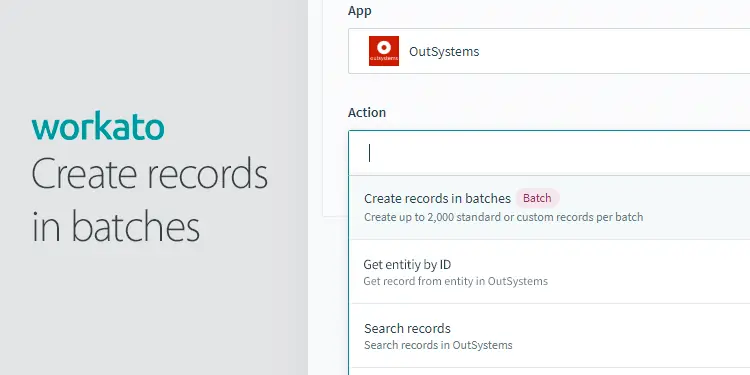Click text 'Search records in OutSystems'

pos(438,345)
